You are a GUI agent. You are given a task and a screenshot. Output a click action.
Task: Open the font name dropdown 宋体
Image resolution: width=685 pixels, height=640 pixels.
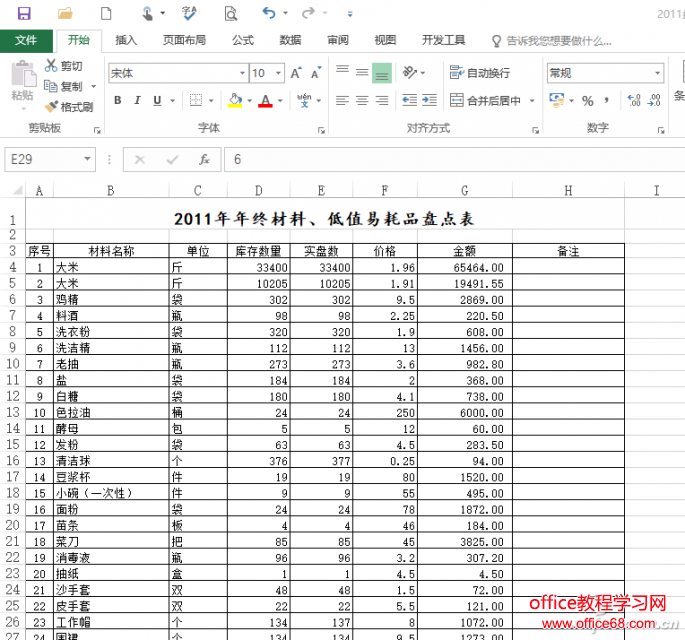click(x=242, y=73)
